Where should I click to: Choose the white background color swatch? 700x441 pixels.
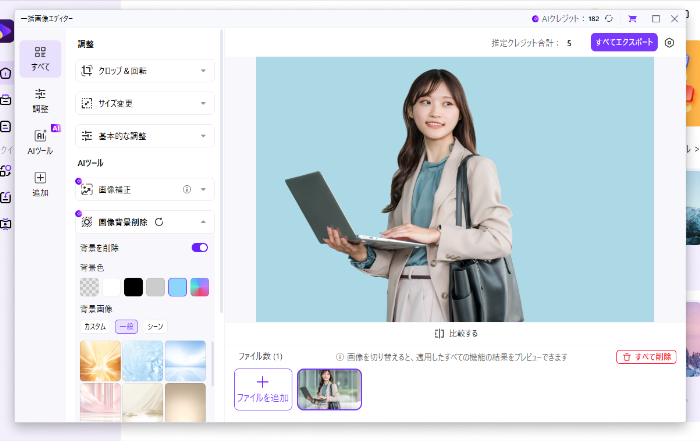[111, 287]
